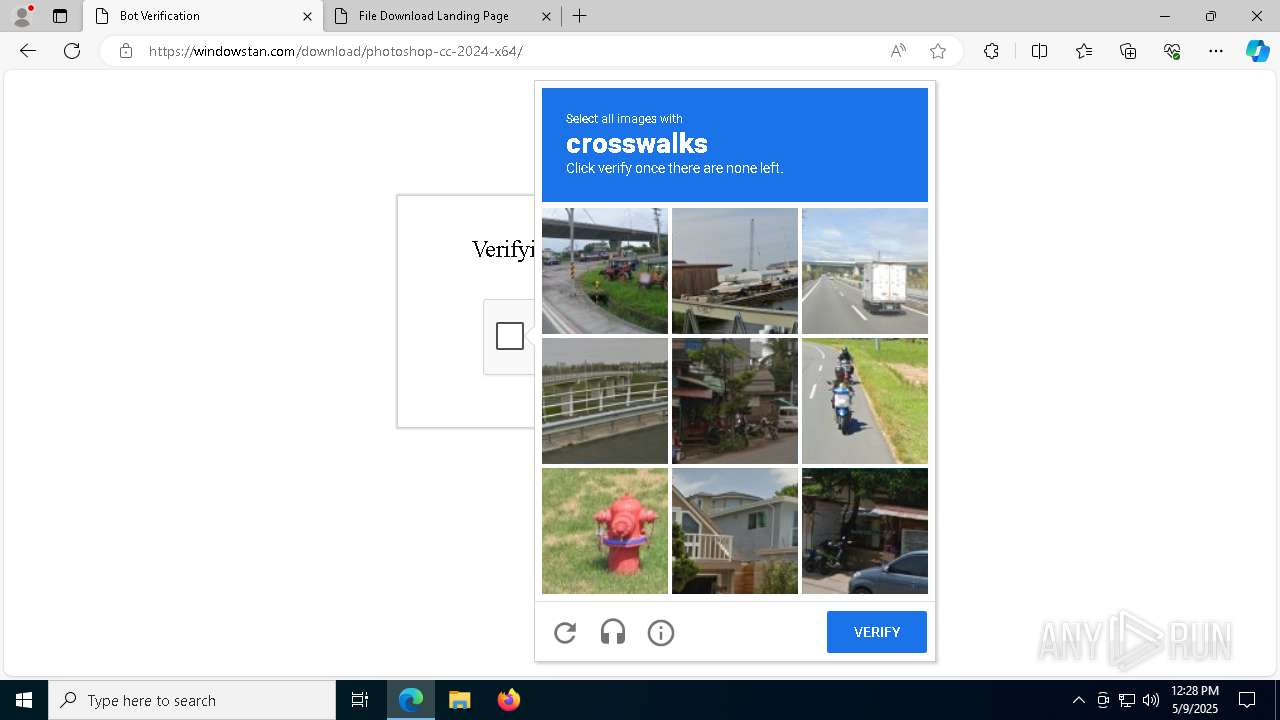Viewport: 1280px width, 720px height.
Task: Close File Download Landing Page tab
Action: coord(546,16)
